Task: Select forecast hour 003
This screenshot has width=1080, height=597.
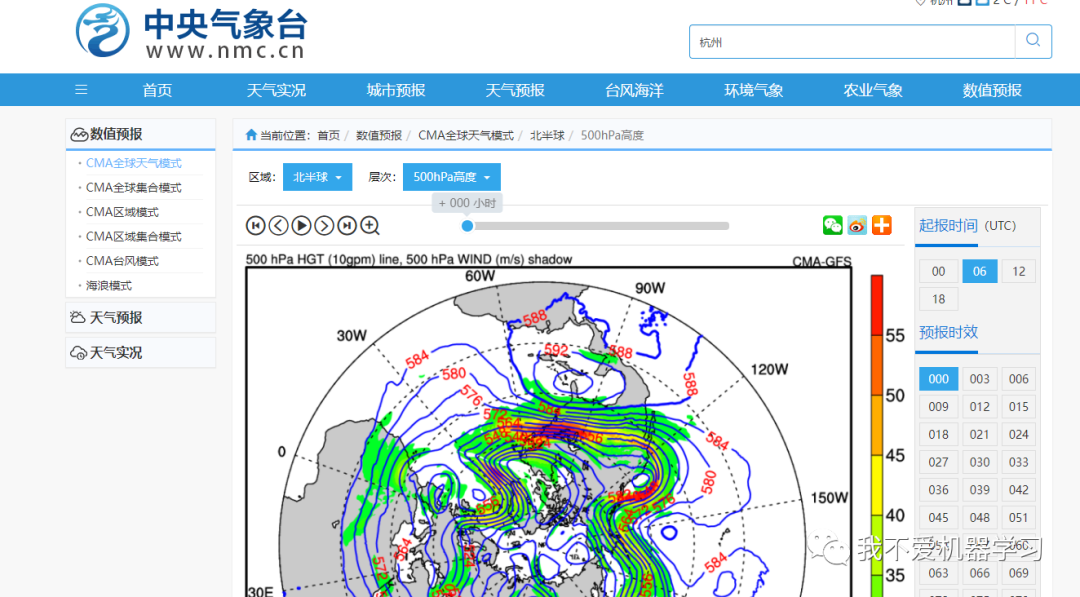Action: pos(979,378)
